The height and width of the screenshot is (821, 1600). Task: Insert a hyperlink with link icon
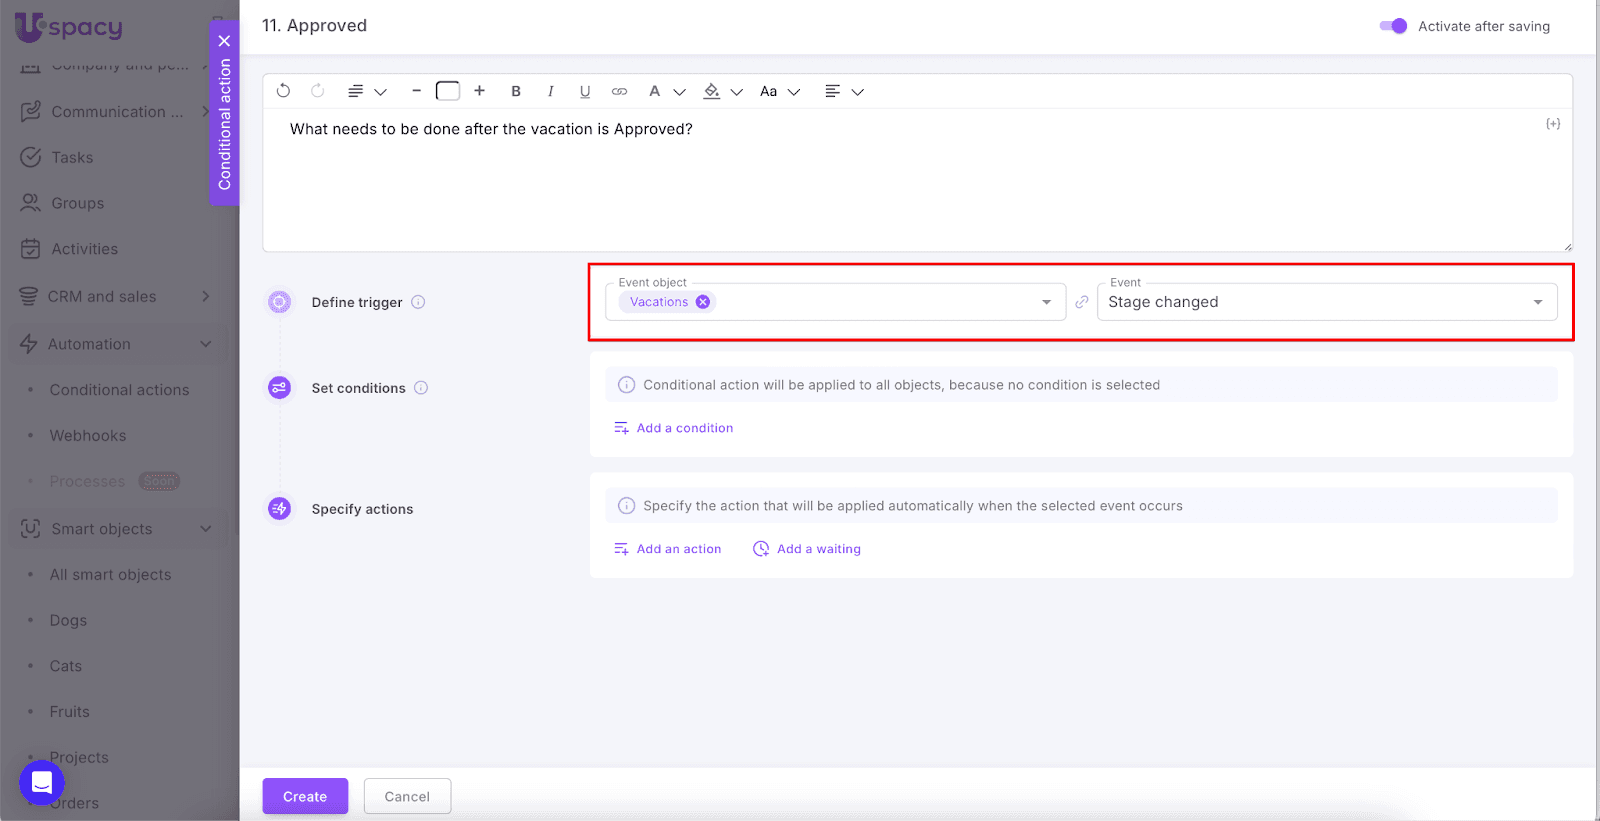[x=620, y=91]
